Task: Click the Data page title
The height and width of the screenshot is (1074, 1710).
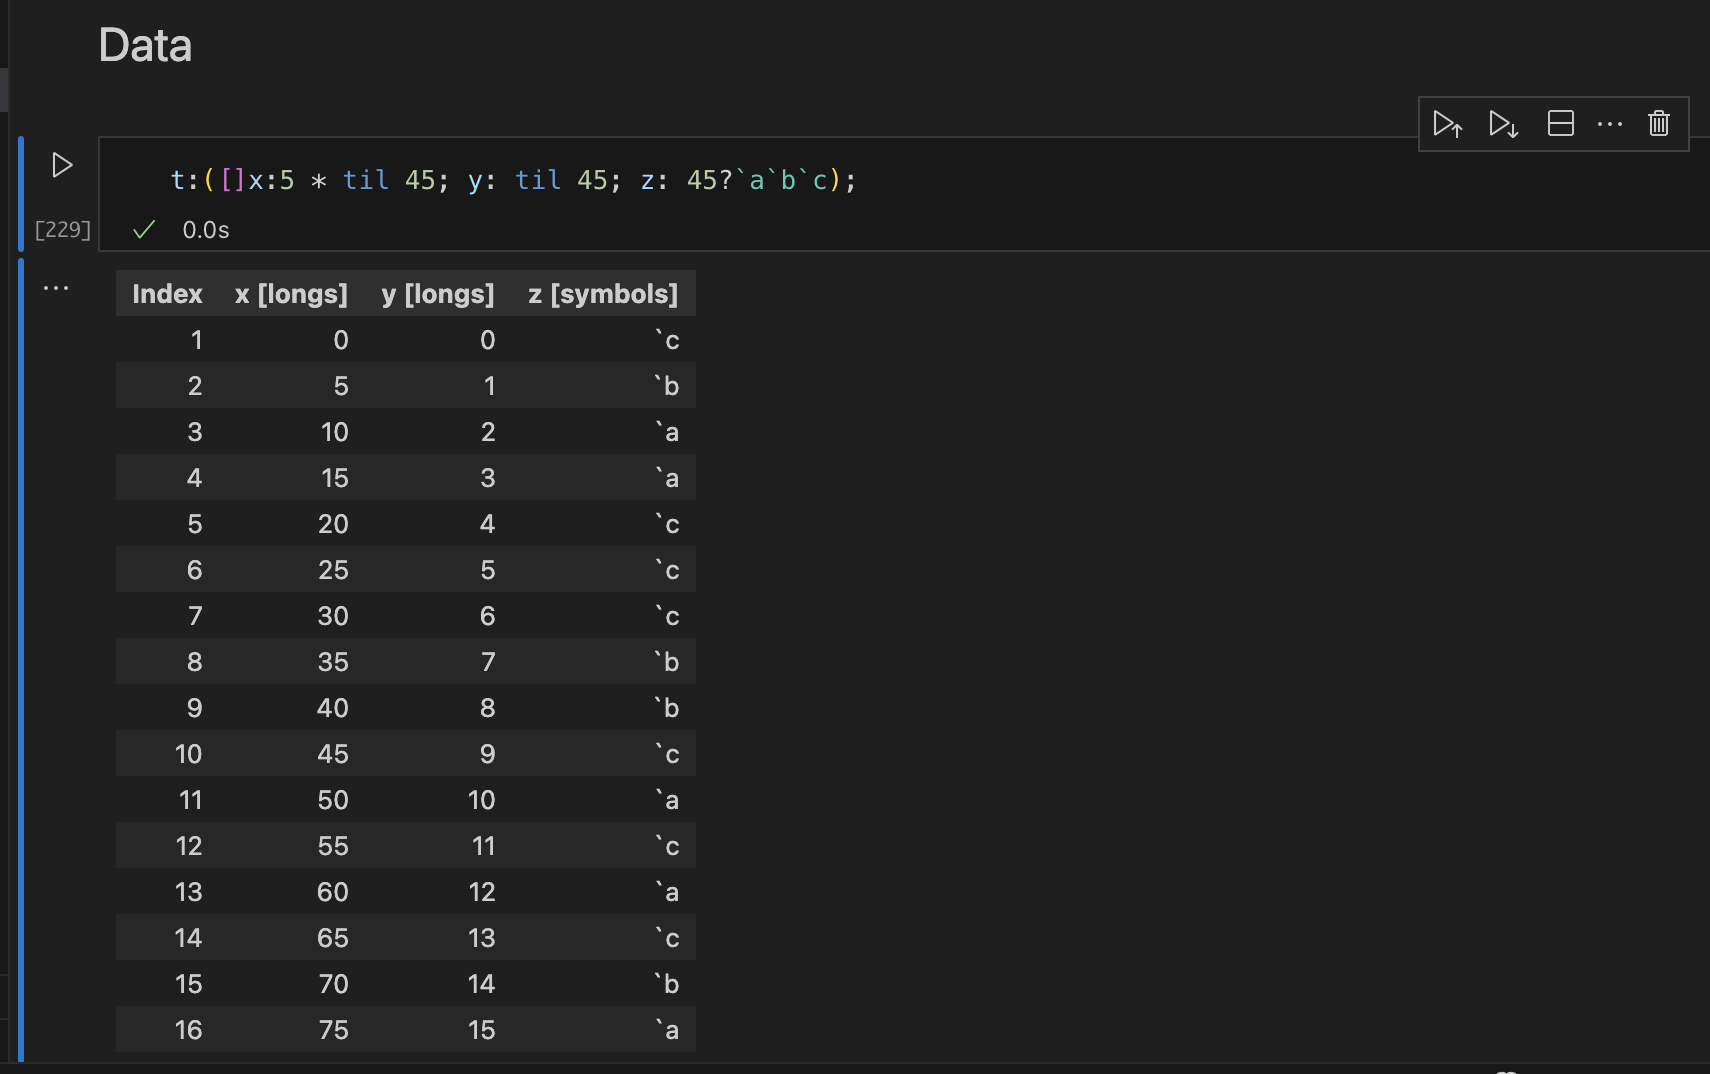Action: 145,44
